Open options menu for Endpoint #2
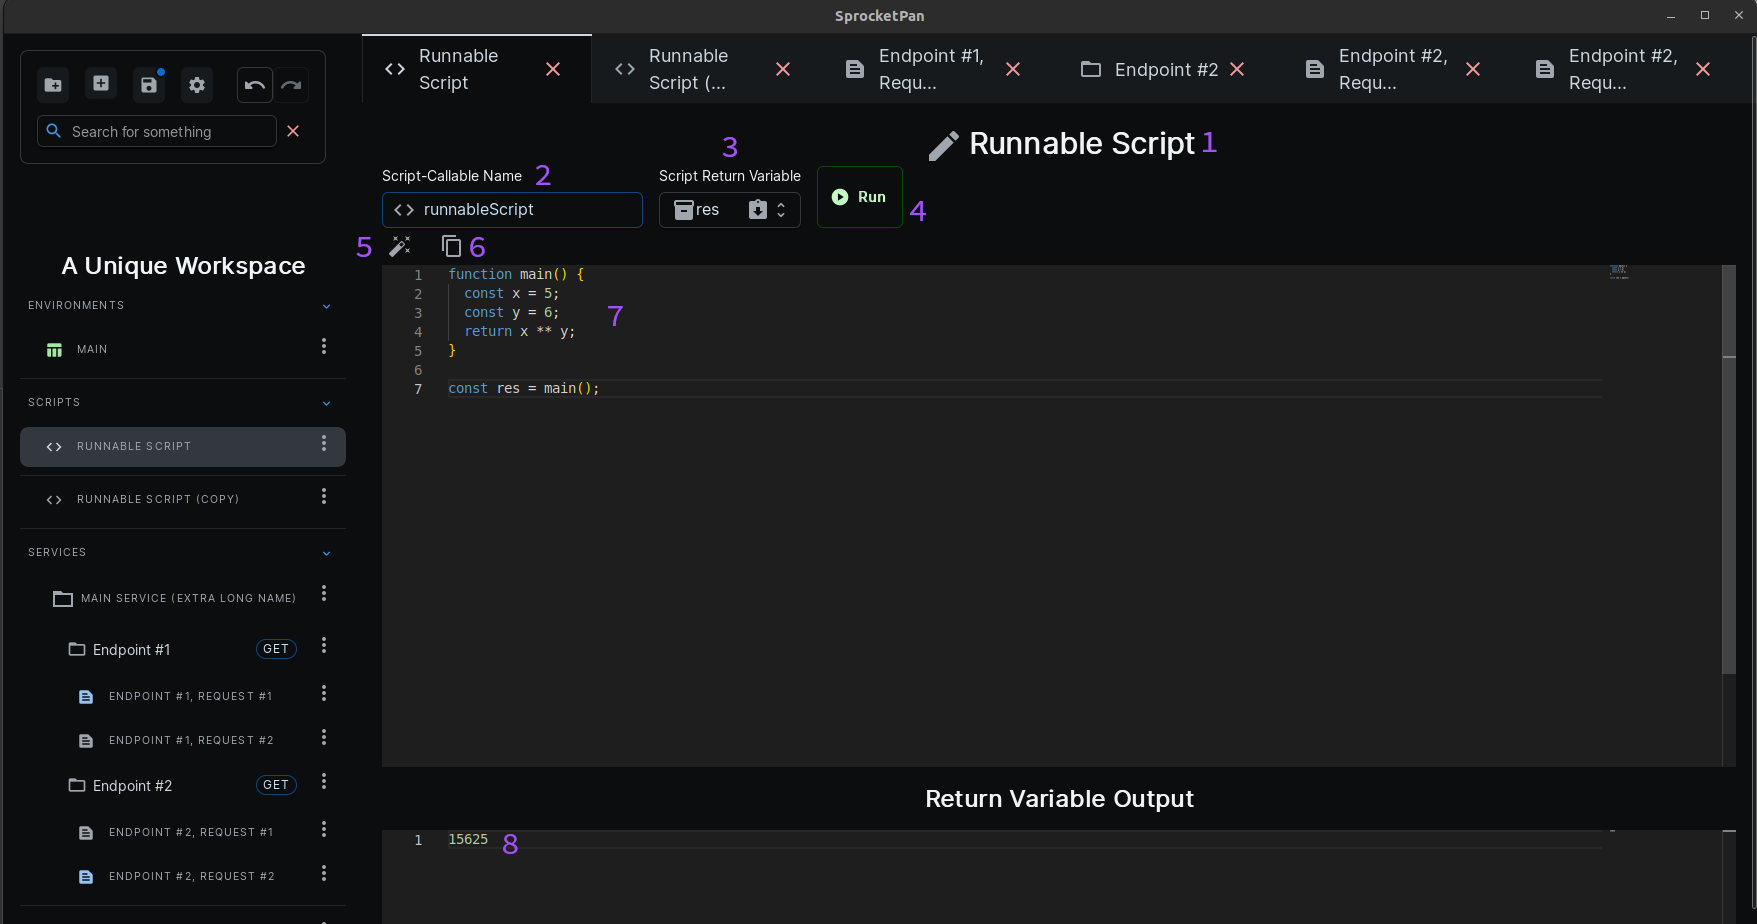Image resolution: width=1757 pixels, height=924 pixels. (324, 782)
